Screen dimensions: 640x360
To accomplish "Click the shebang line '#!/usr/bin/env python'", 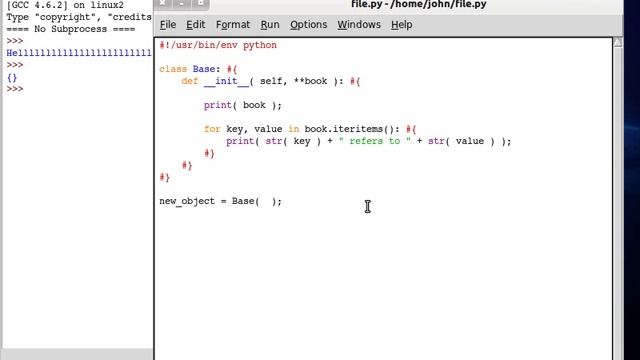I will [218, 45].
